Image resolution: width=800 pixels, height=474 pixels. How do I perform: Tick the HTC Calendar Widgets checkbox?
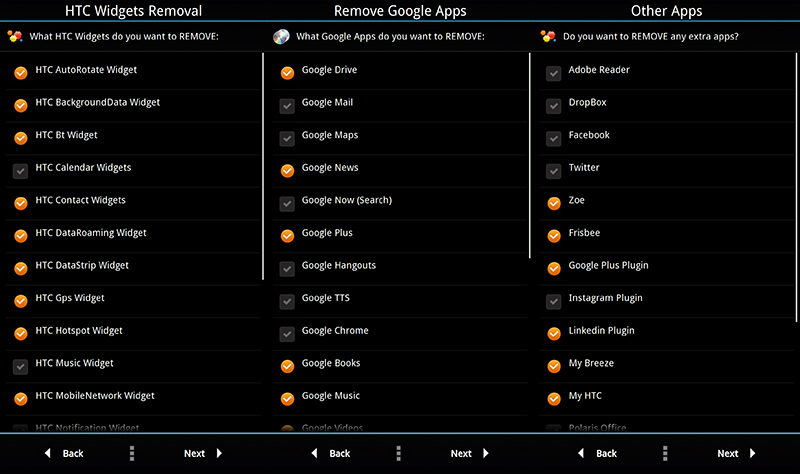tap(20, 170)
